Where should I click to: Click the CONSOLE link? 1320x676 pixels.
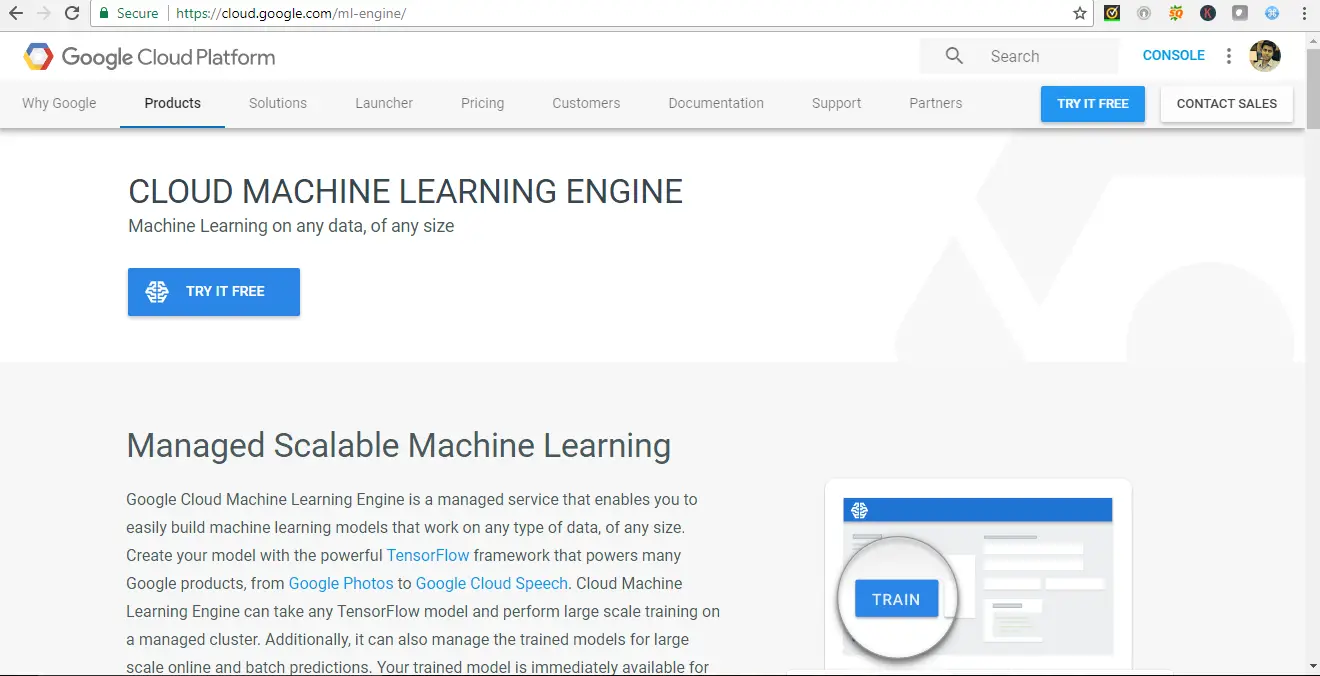click(1174, 55)
